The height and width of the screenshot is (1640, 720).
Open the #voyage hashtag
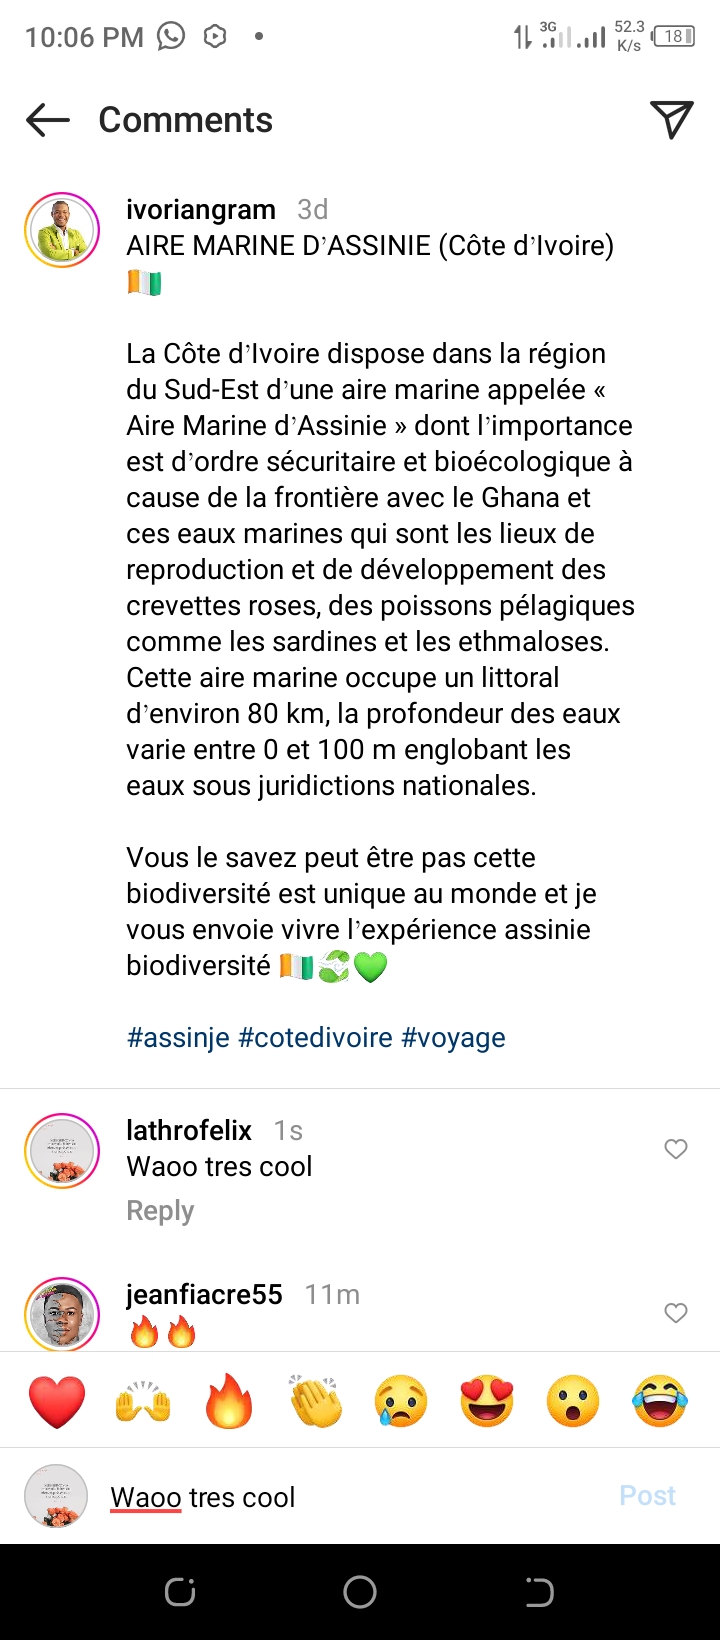(453, 1038)
